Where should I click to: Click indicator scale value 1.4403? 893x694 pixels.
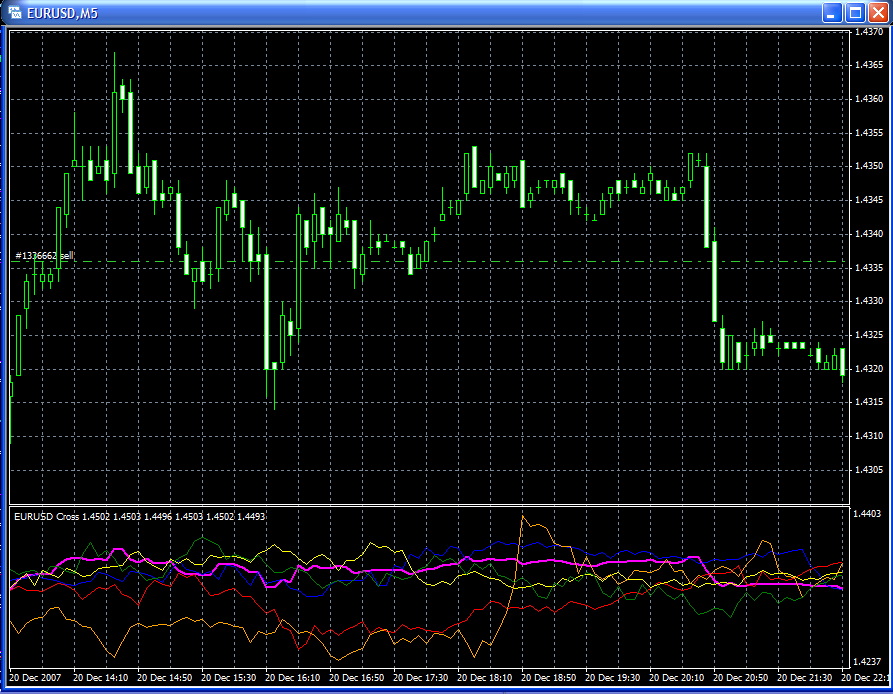[867, 514]
